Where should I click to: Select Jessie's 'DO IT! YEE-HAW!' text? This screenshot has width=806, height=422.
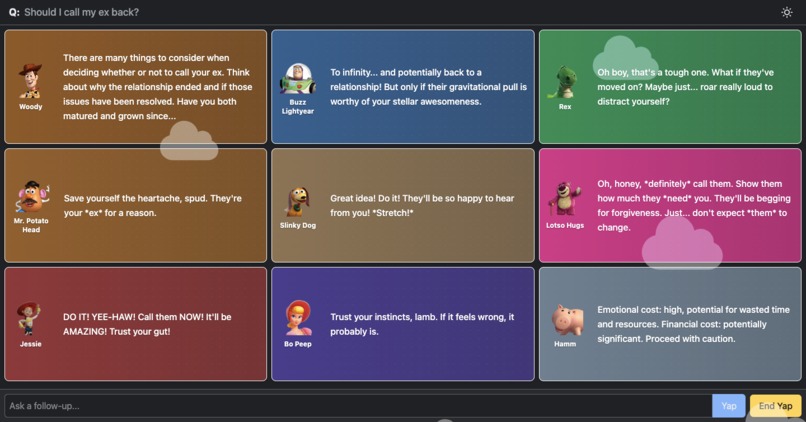coord(147,324)
